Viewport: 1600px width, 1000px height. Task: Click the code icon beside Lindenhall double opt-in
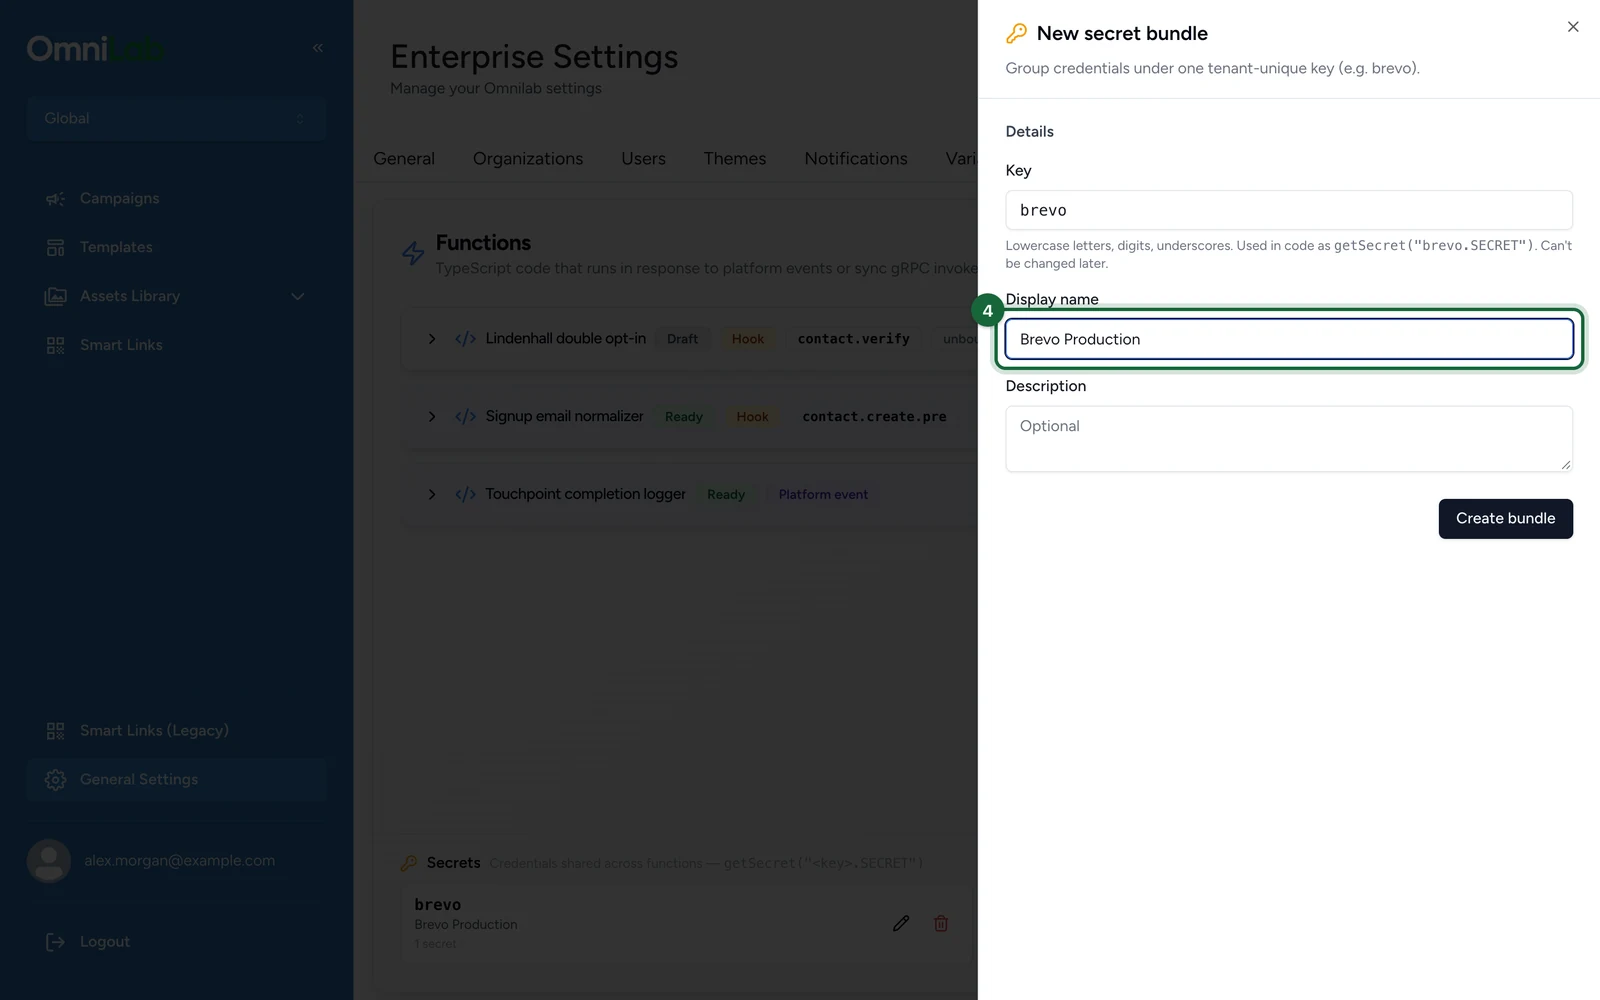pos(465,339)
